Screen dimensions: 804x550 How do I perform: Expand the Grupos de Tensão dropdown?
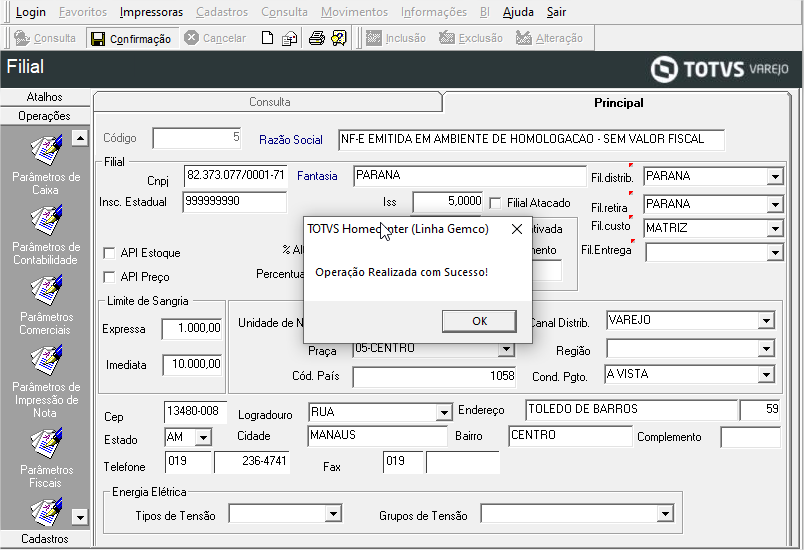pos(665,514)
